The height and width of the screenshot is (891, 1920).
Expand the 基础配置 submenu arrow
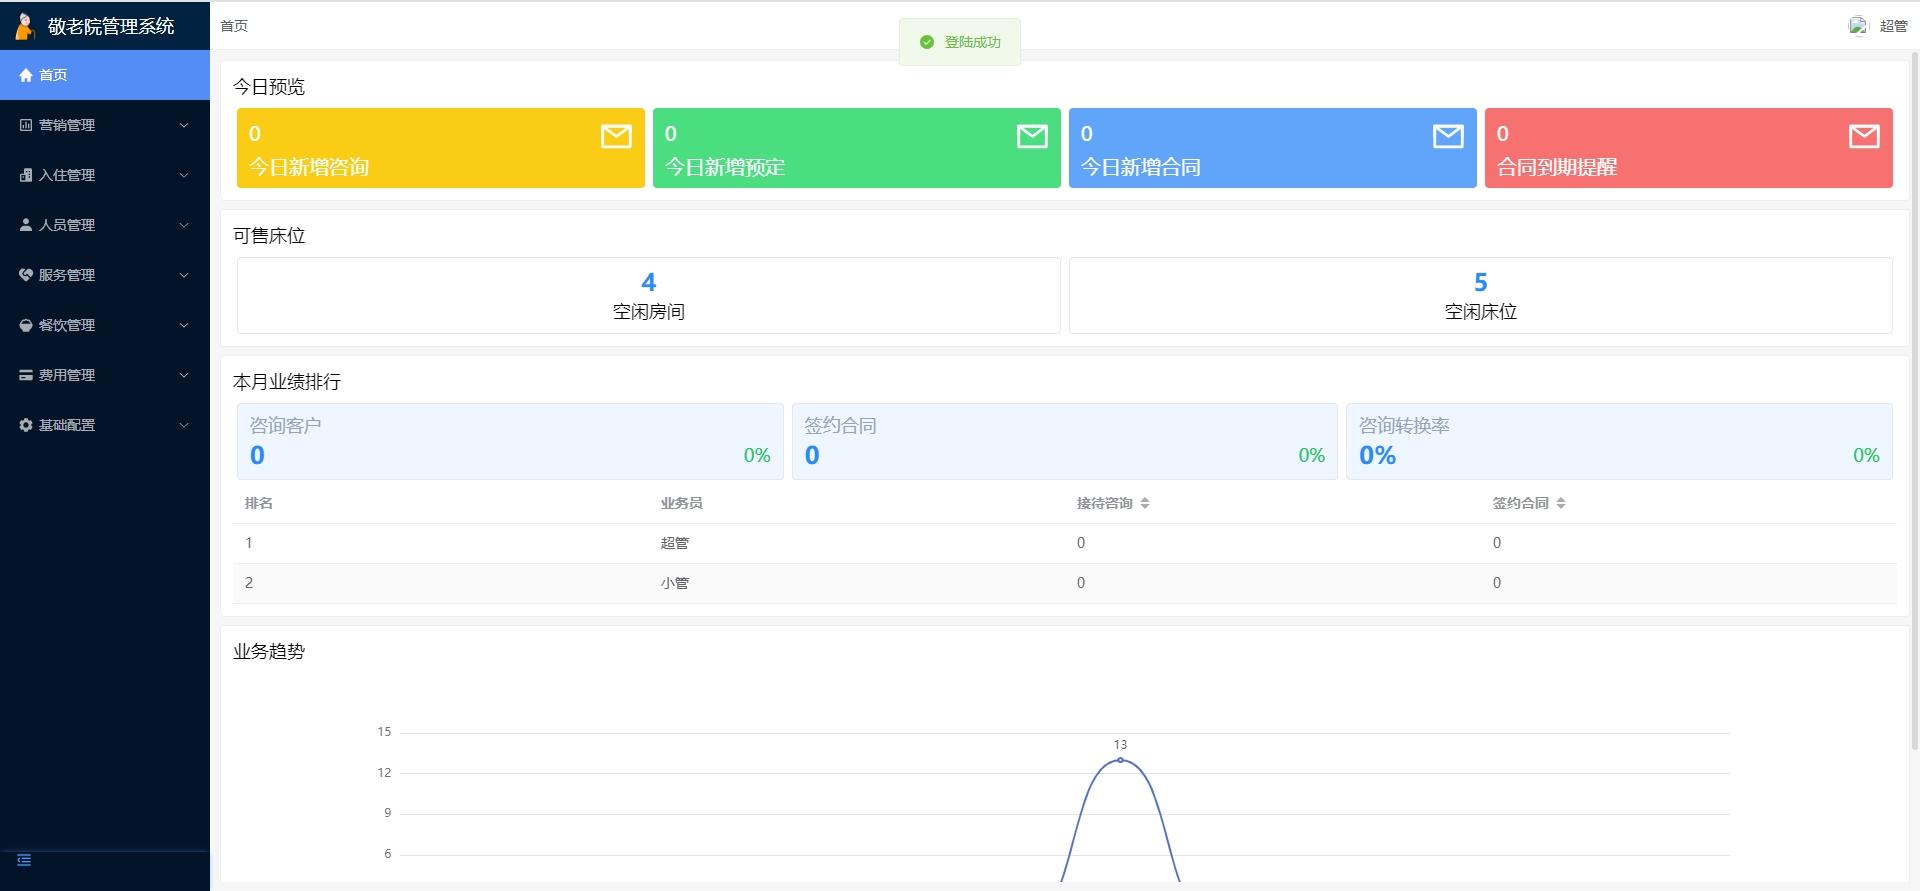[184, 425]
